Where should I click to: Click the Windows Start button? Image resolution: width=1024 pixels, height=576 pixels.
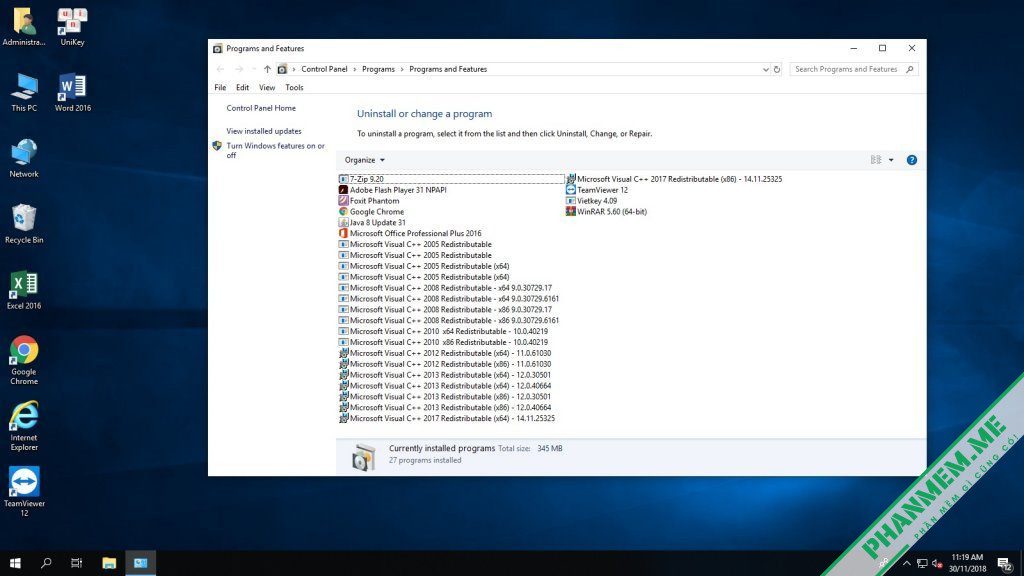[x=15, y=563]
